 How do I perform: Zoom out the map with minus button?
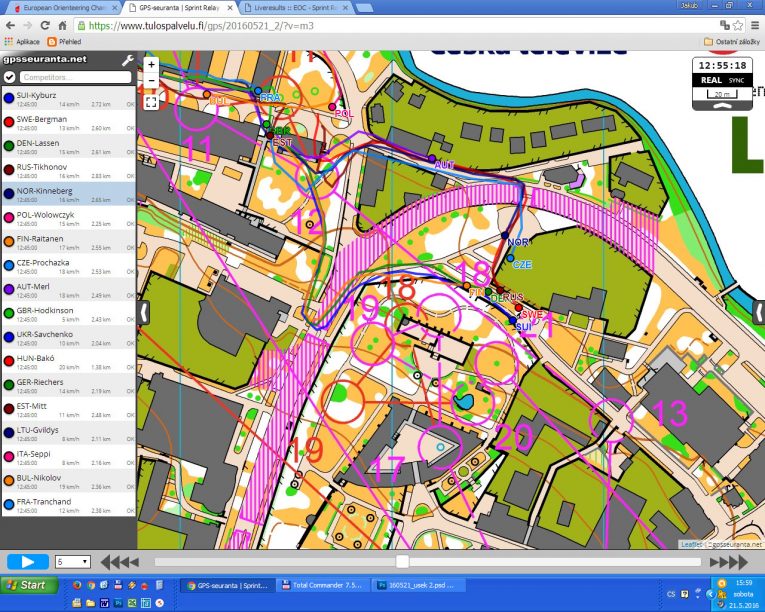pos(151,81)
